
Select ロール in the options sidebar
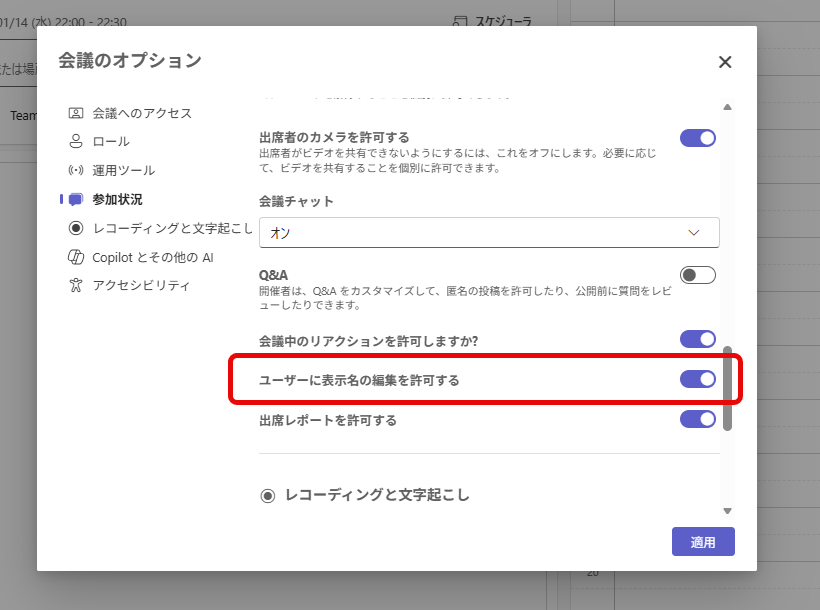(111, 142)
